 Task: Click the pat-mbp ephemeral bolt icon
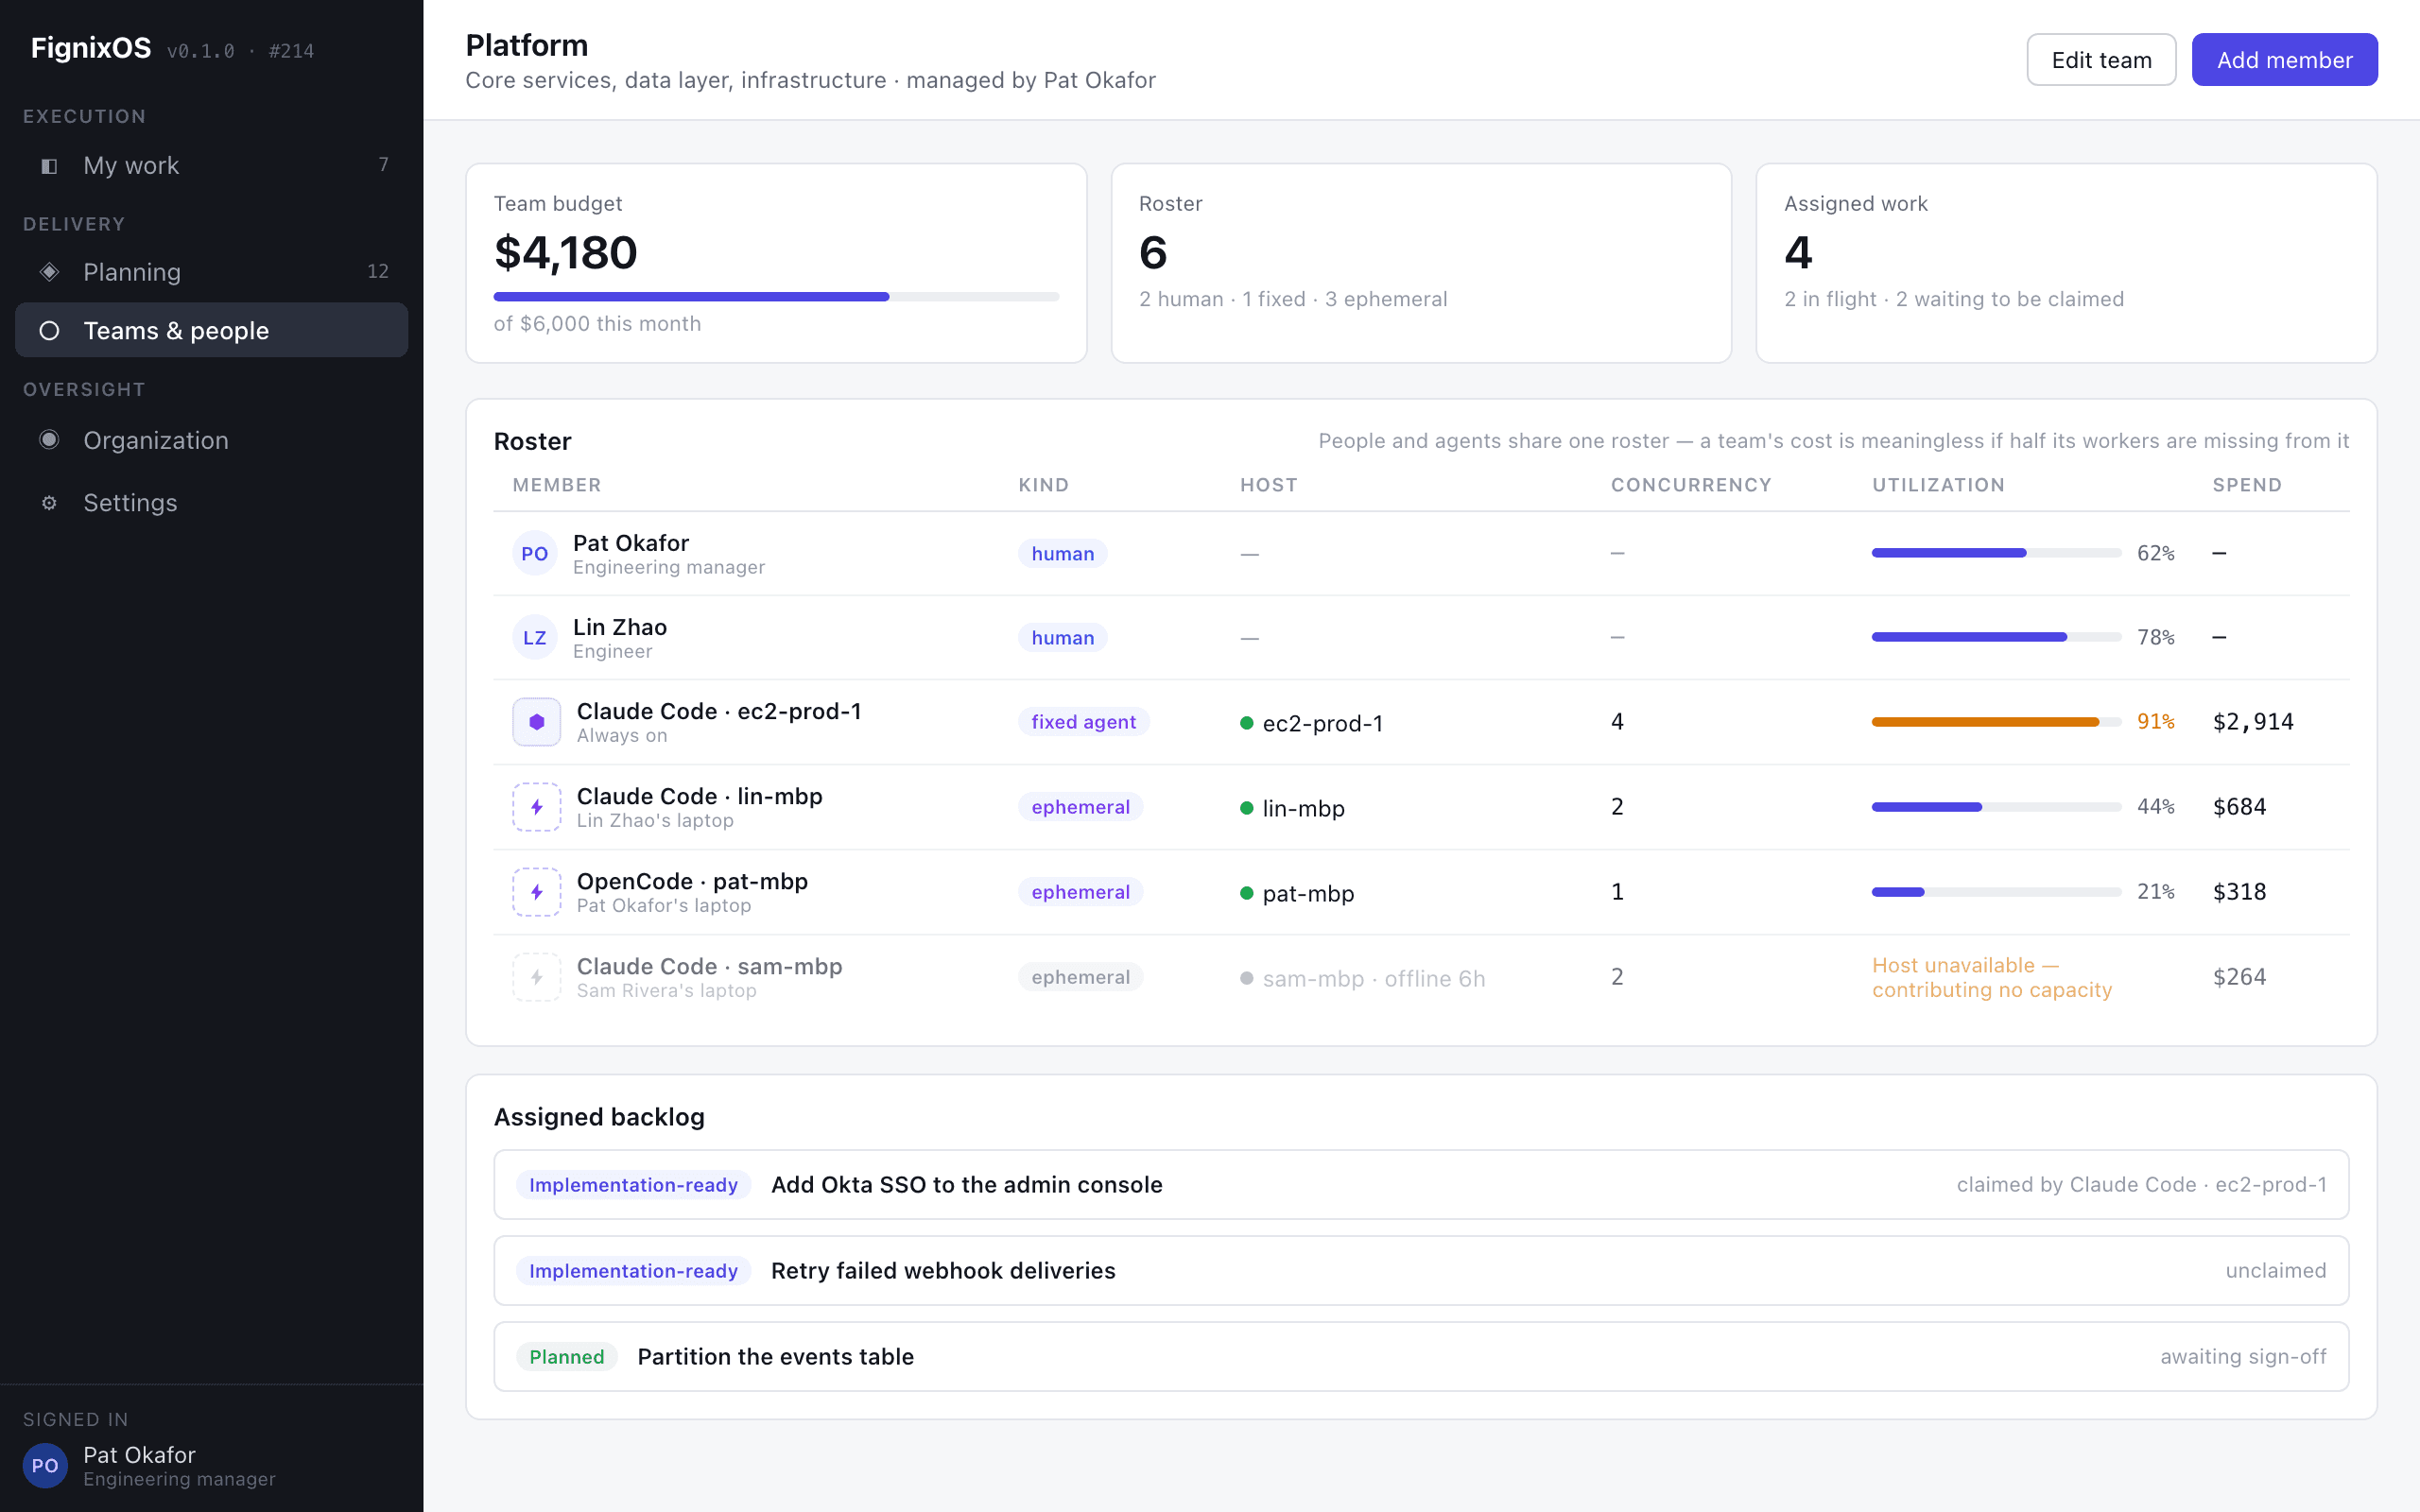tap(537, 892)
